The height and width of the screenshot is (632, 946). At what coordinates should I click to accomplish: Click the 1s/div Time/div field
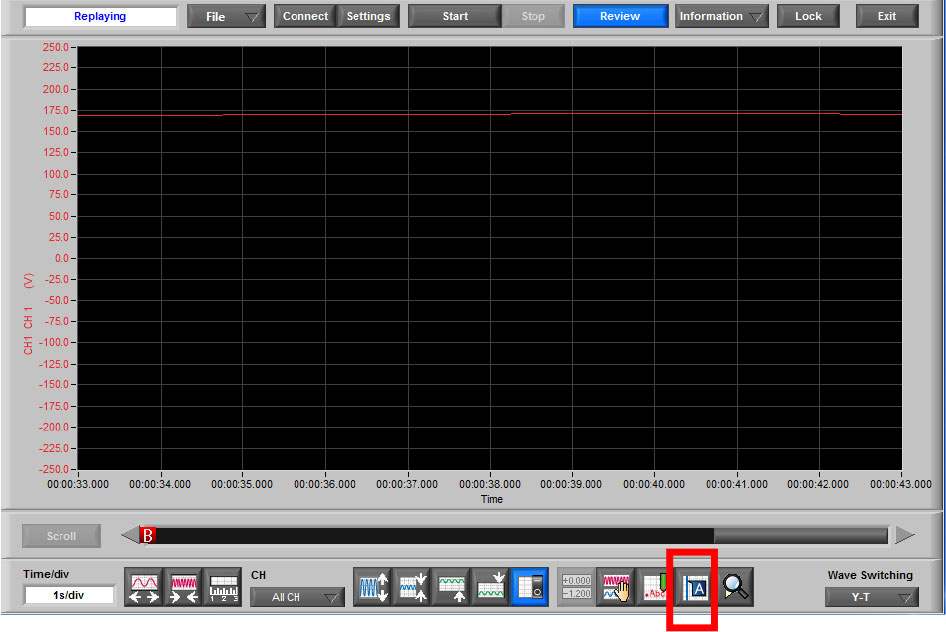coord(69,595)
